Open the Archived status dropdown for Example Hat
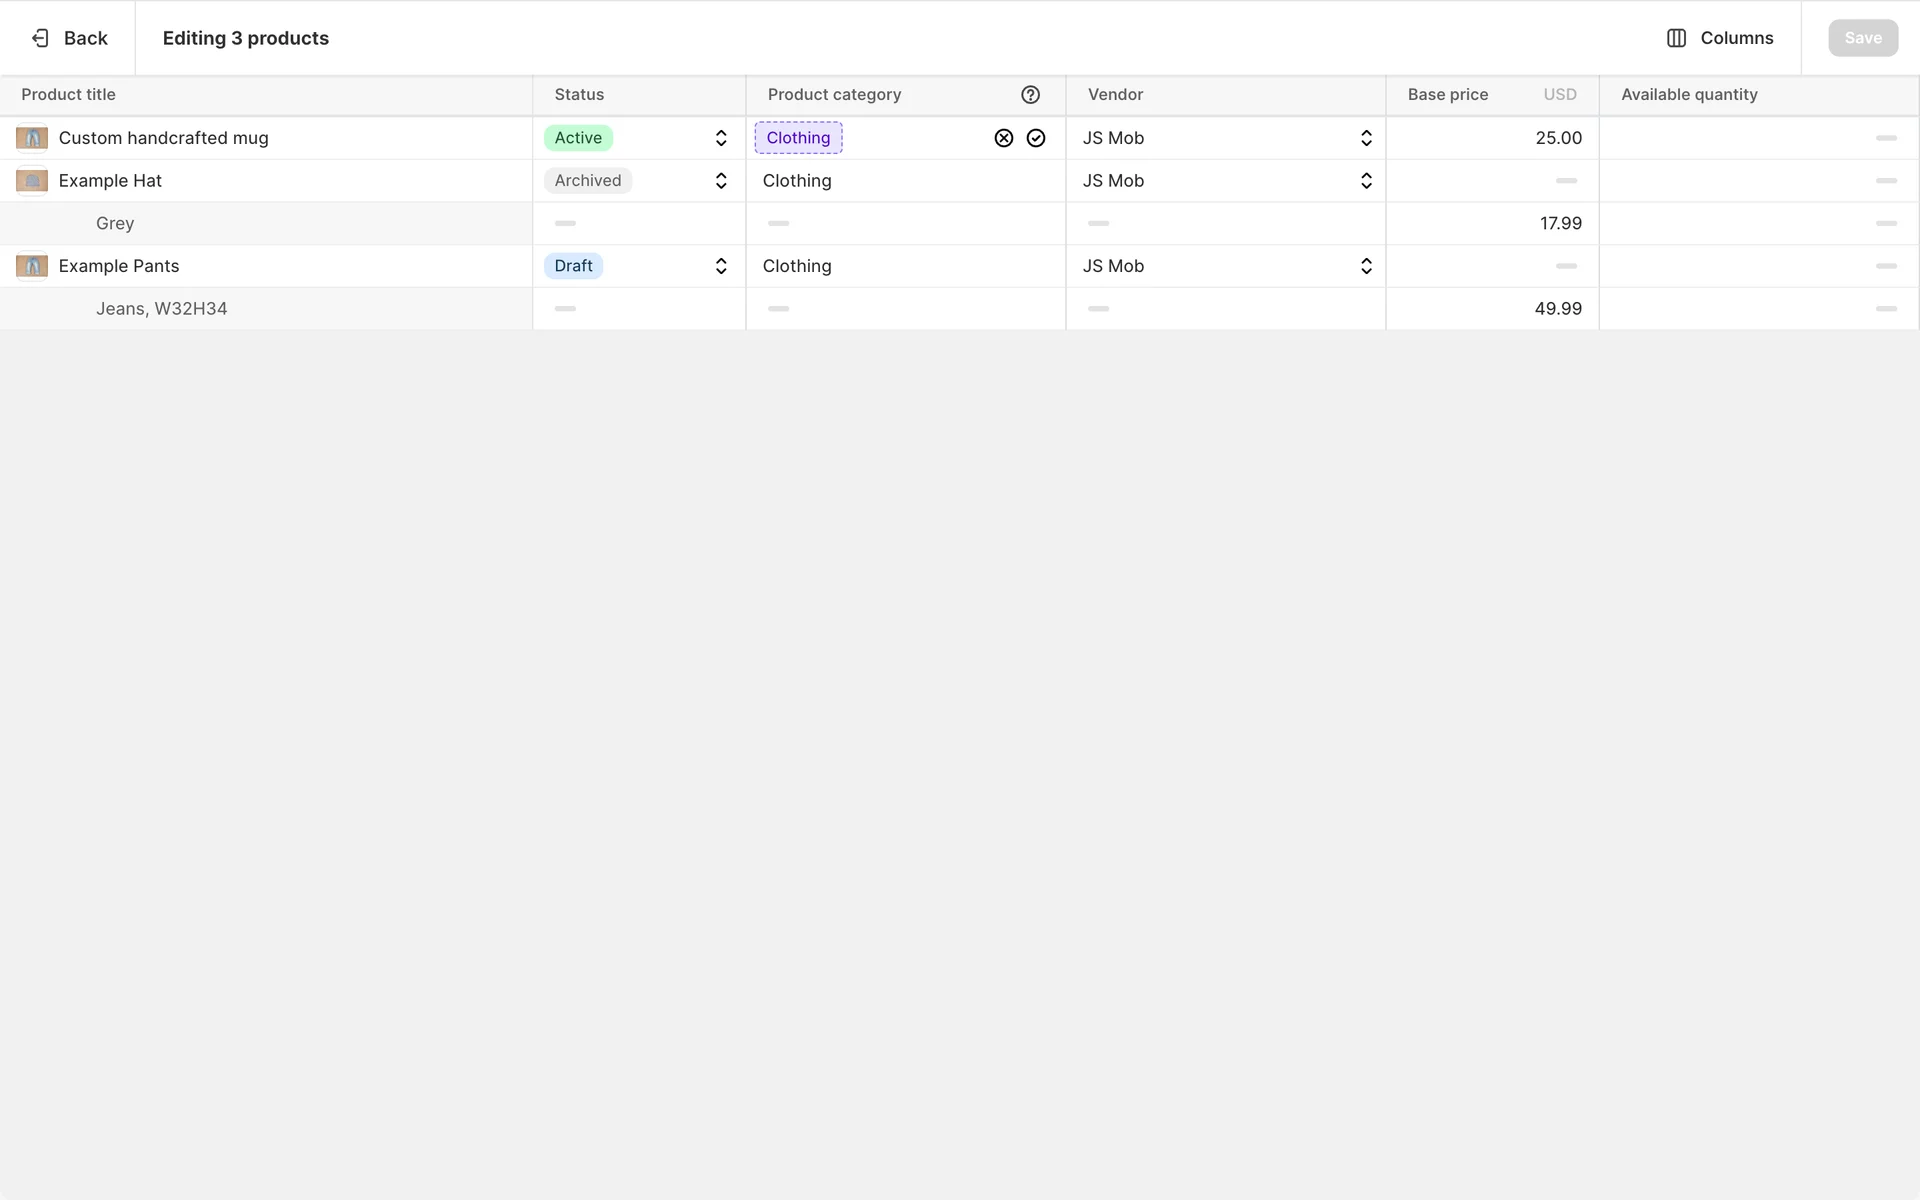This screenshot has height=1200, width=1920. point(720,181)
